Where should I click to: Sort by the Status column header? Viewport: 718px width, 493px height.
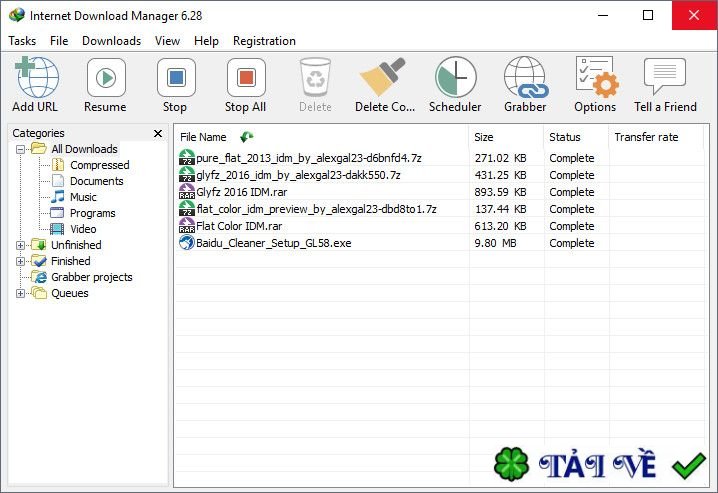[565, 137]
